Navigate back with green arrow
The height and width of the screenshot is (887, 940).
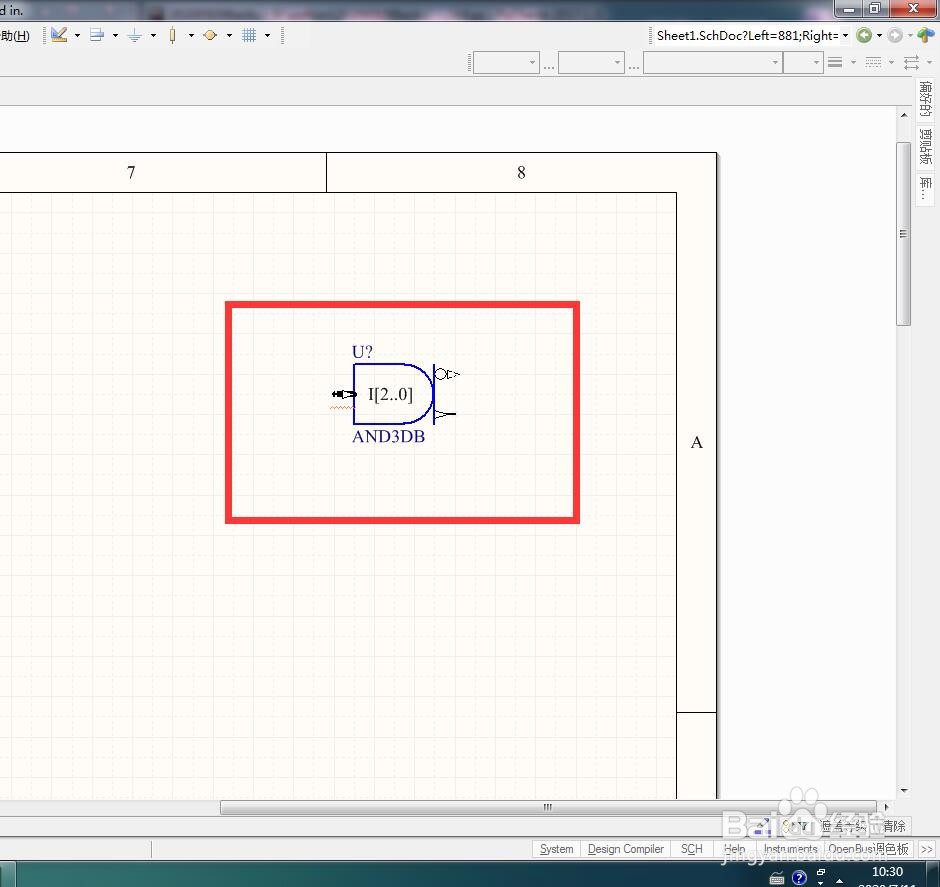tap(864, 35)
